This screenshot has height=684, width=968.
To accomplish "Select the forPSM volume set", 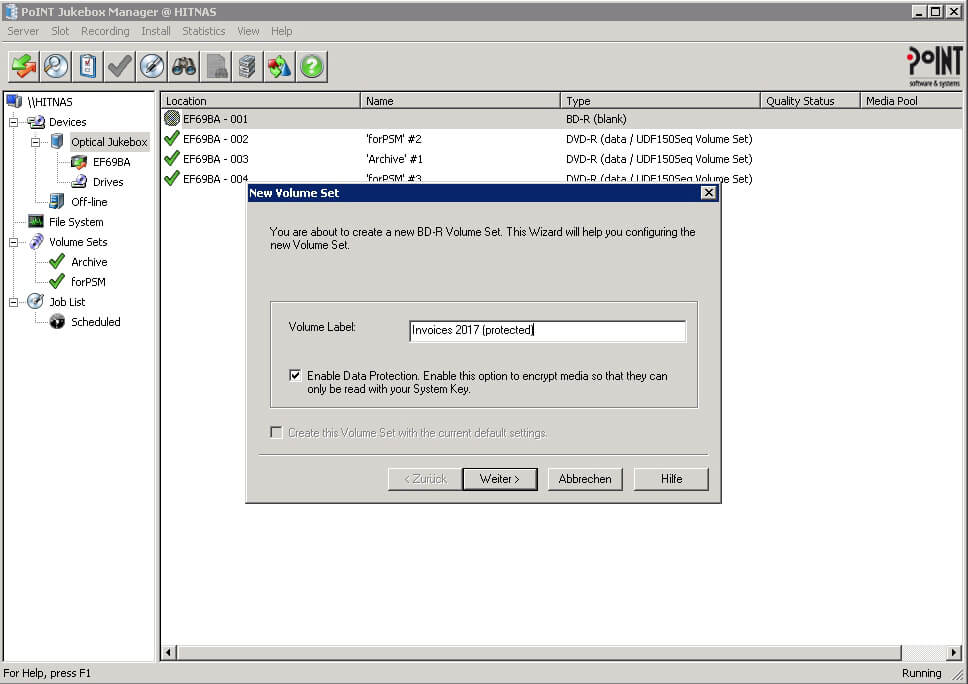I will (x=88, y=282).
